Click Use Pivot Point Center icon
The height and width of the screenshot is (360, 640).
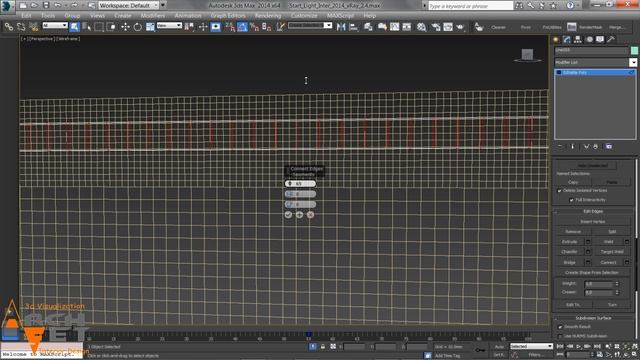click(189, 27)
